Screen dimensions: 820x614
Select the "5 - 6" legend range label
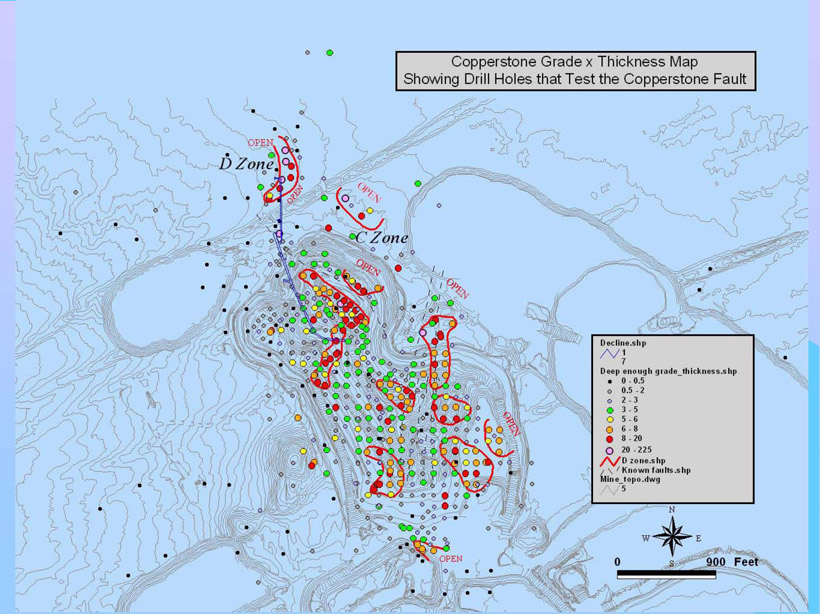(x=629, y=419)
